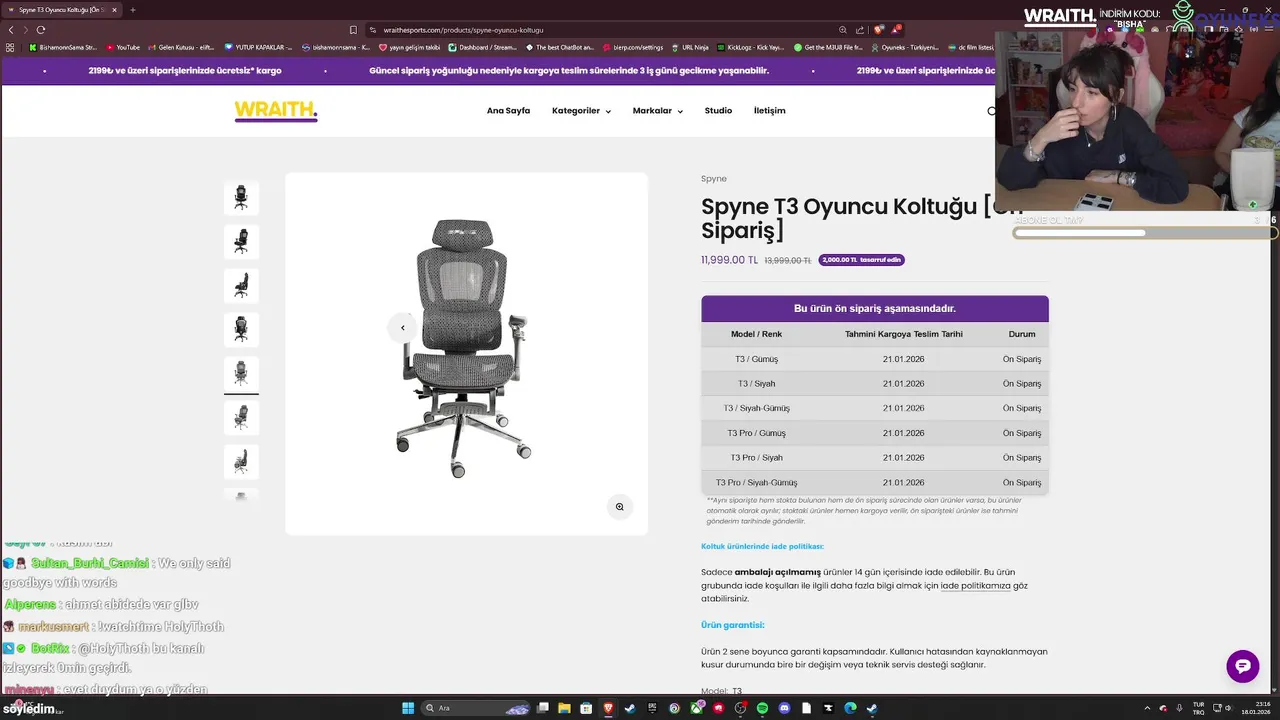Open File Explorer from the taskbar
This screenshot has width=1280, height=720.
click(564, 708)
